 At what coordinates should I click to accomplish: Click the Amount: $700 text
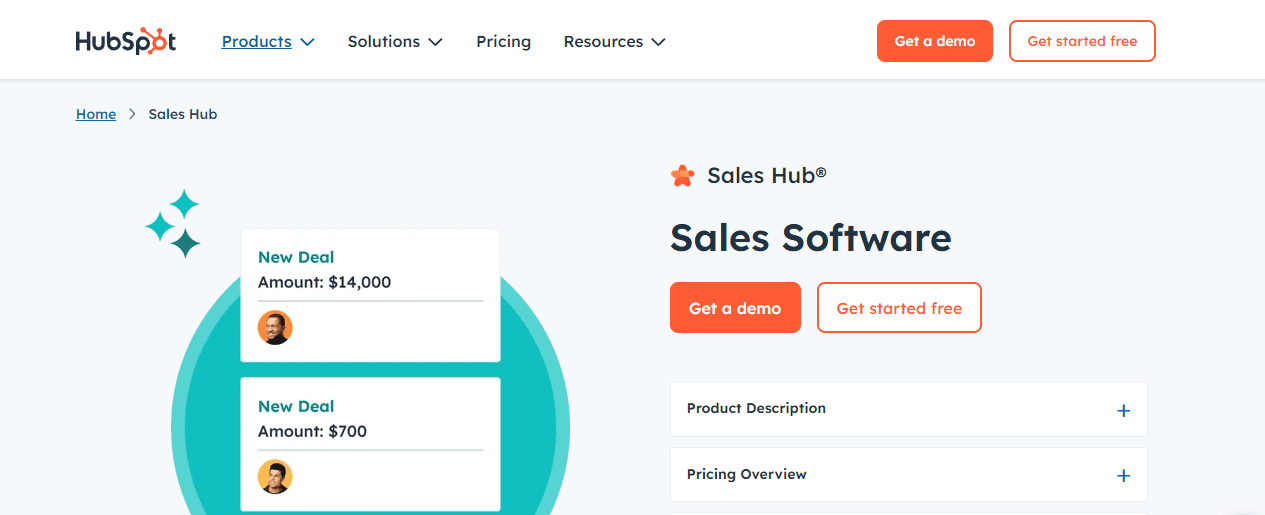click(x=312, y=432)
